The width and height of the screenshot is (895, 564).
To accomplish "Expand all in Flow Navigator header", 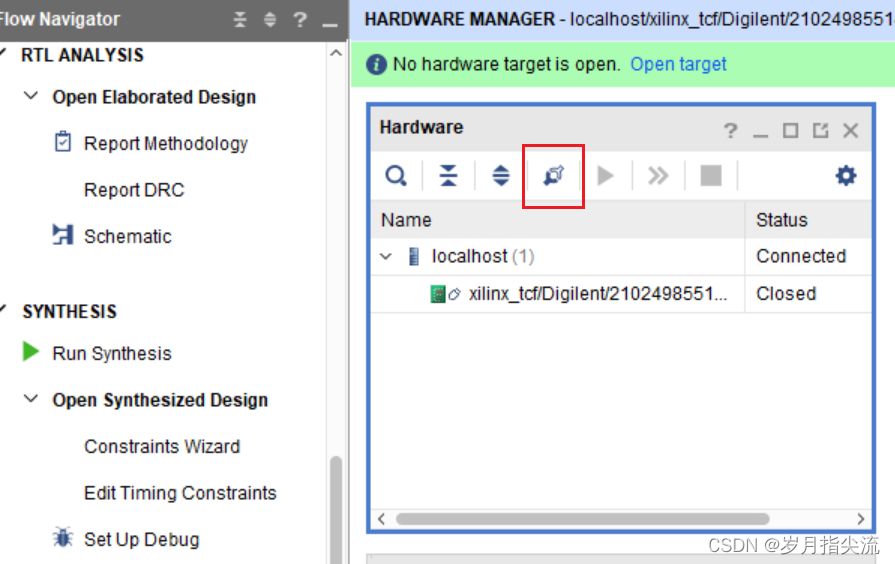I will (270, 19).
